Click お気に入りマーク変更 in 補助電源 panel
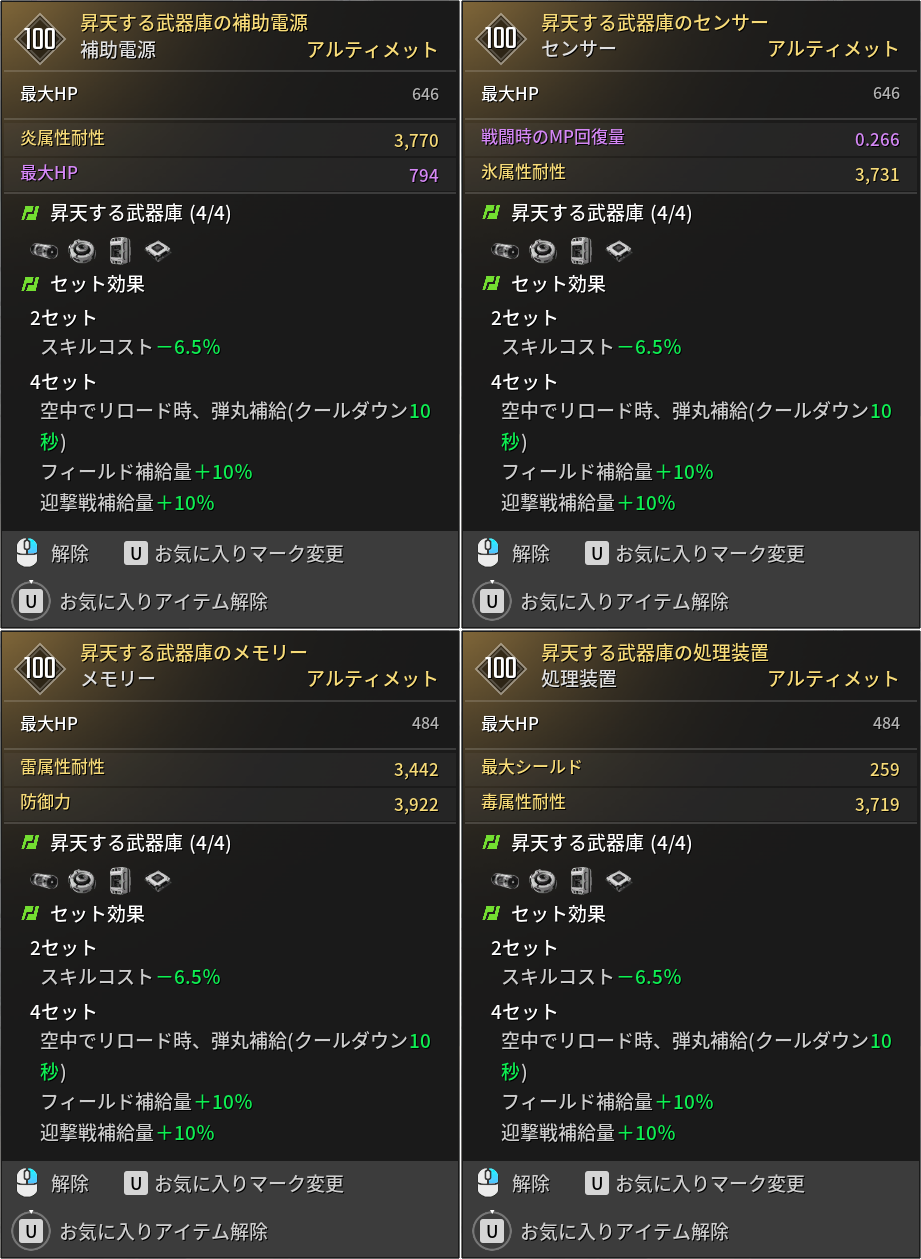 [249, 553]
